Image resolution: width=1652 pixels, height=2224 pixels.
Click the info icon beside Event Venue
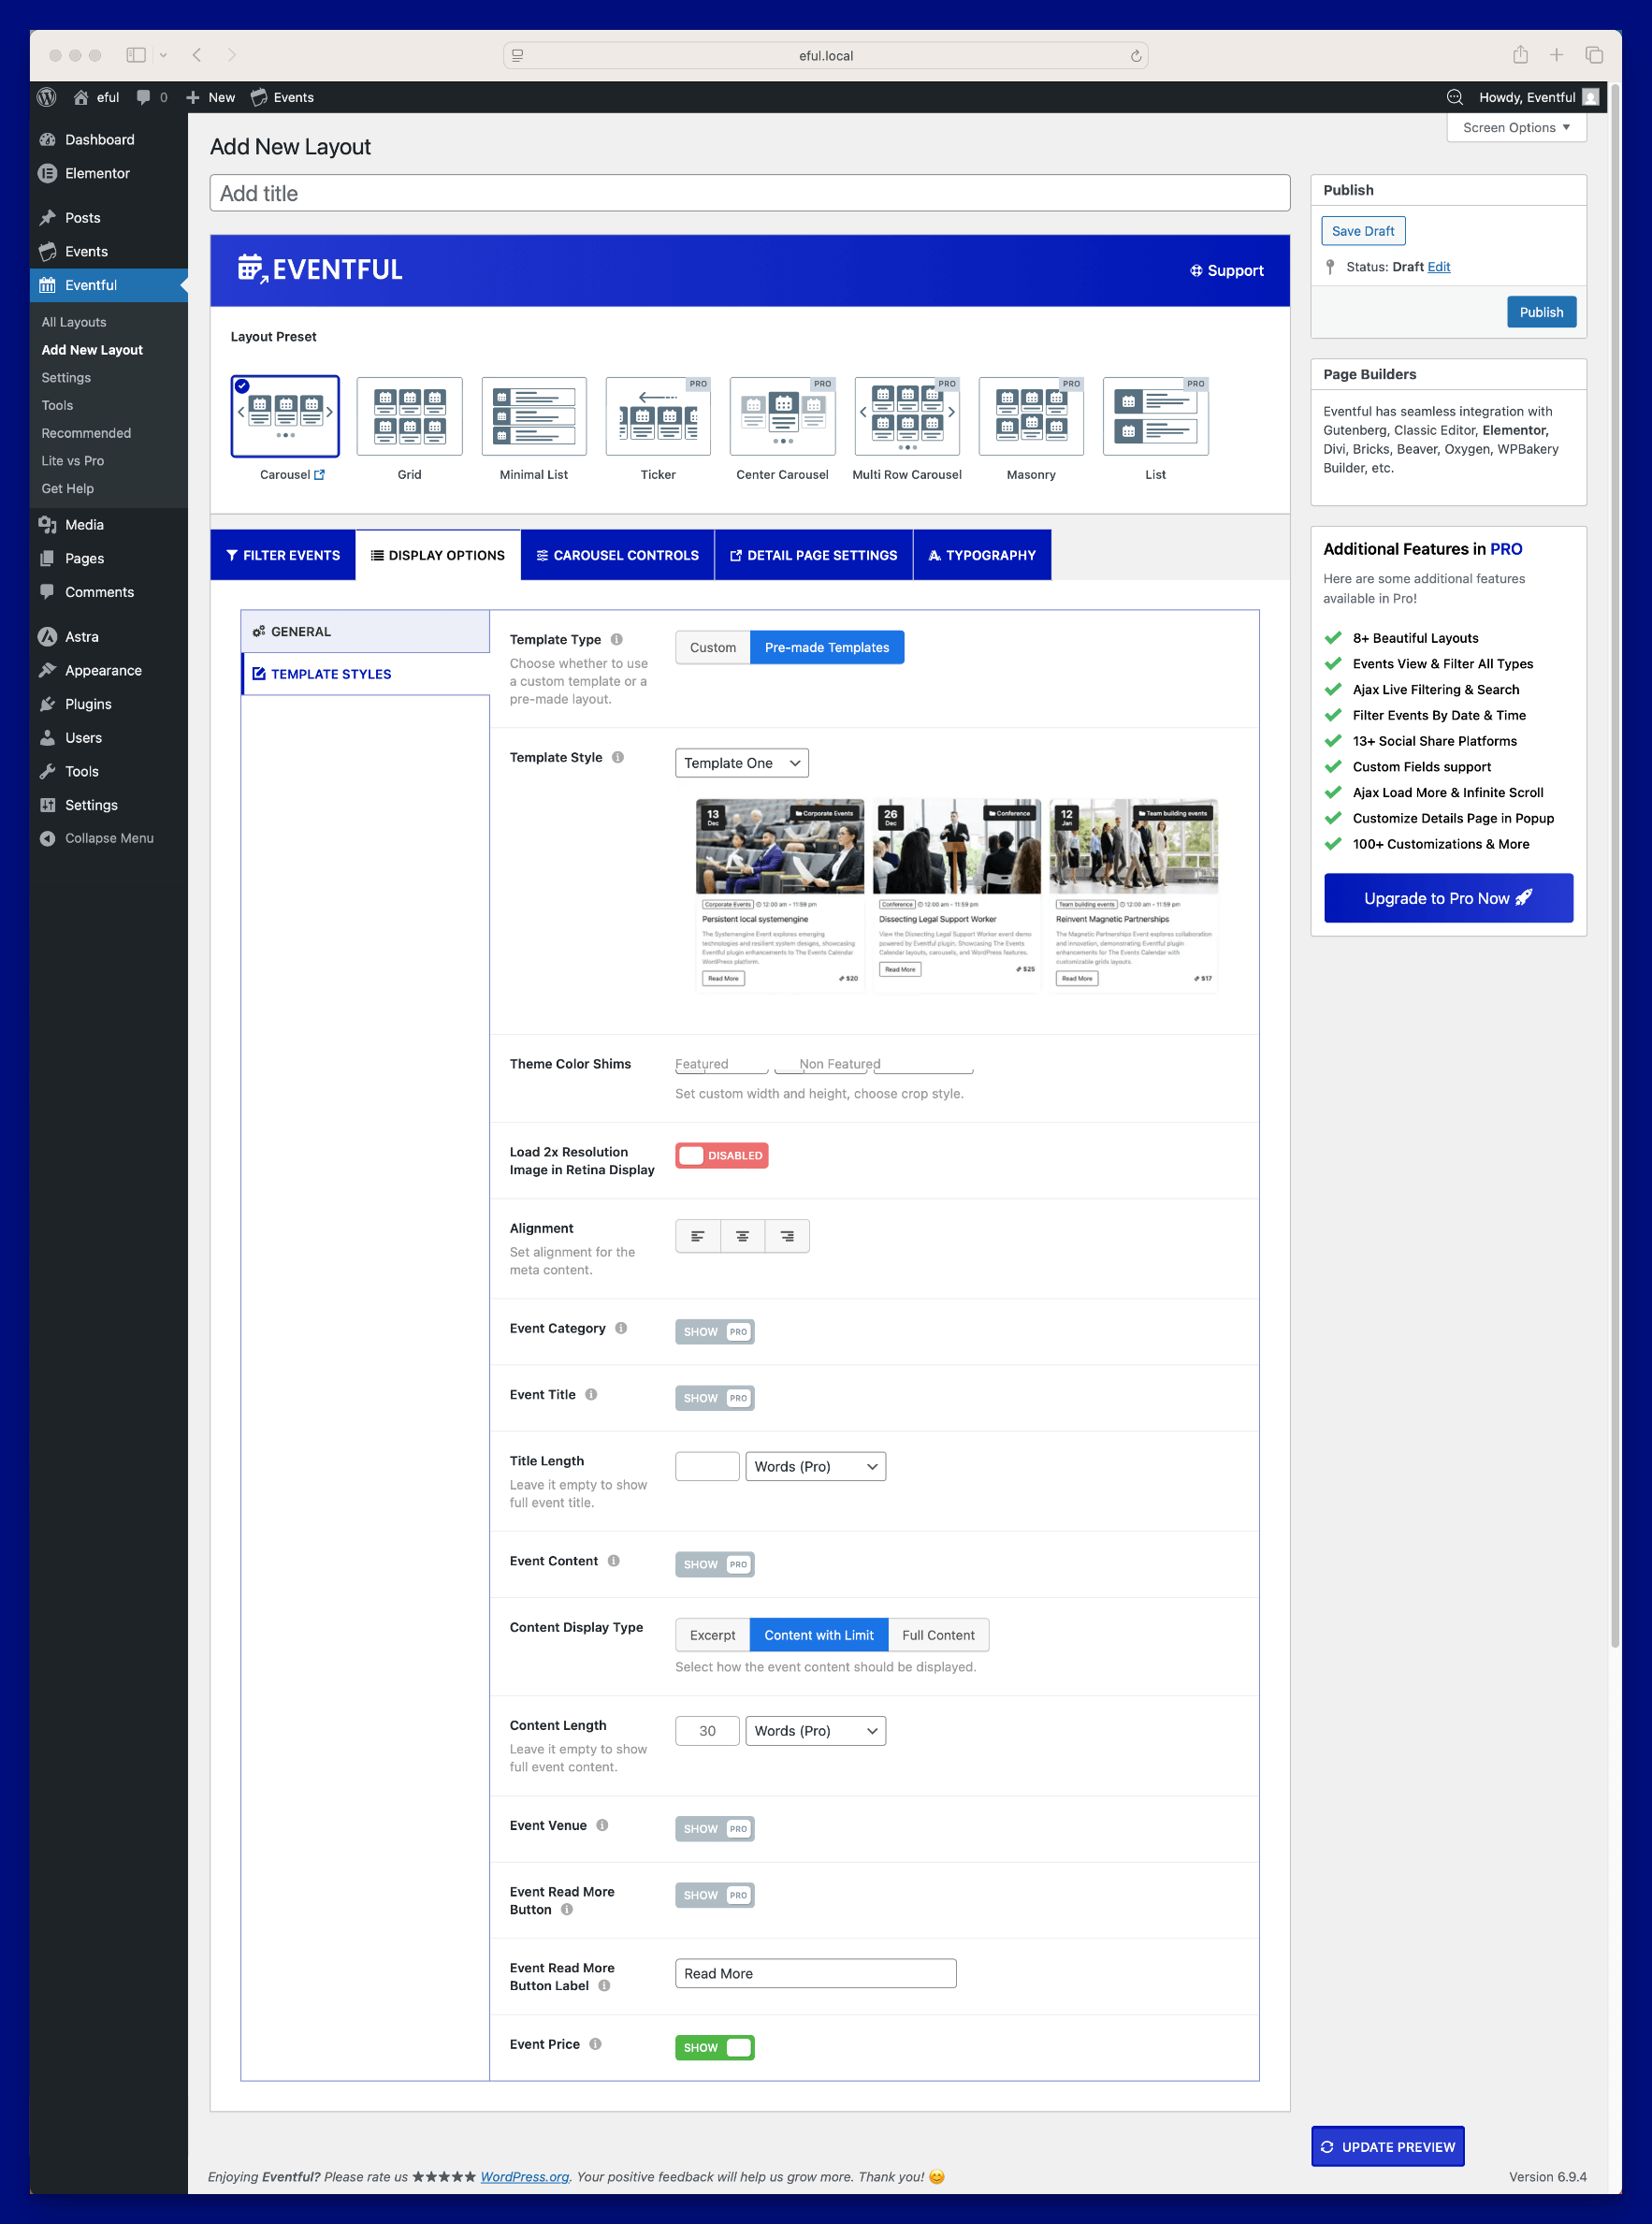tap(602, 1825)
